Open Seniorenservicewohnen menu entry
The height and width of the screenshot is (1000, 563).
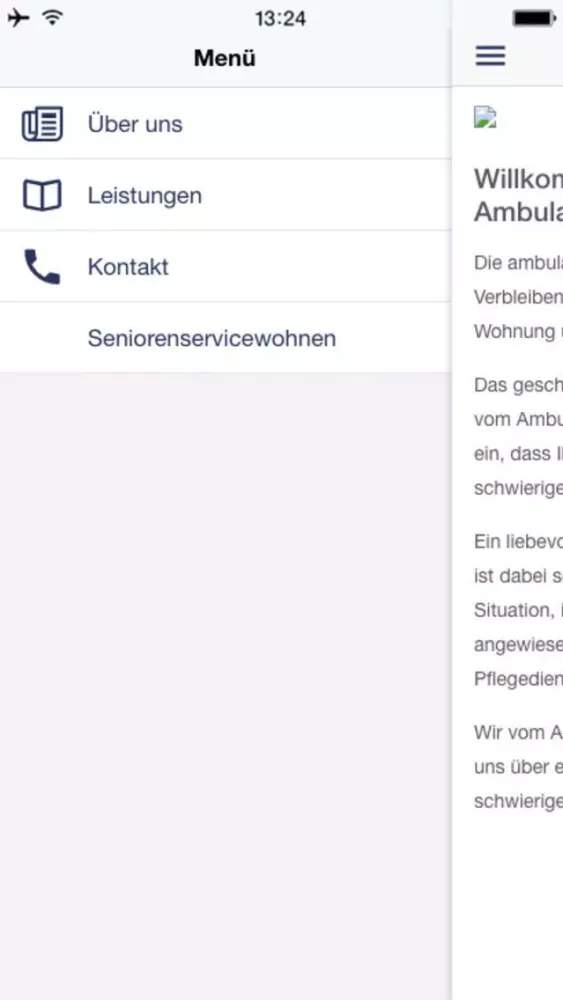point(225,338)
